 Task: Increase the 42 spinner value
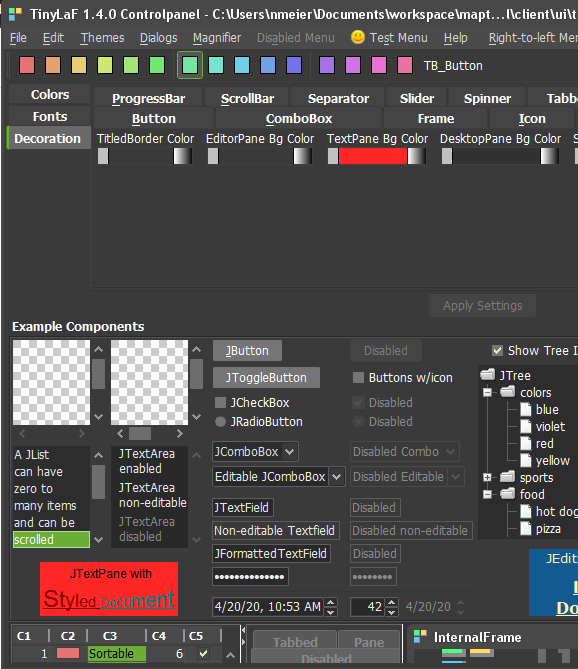[x=392, y=602]
